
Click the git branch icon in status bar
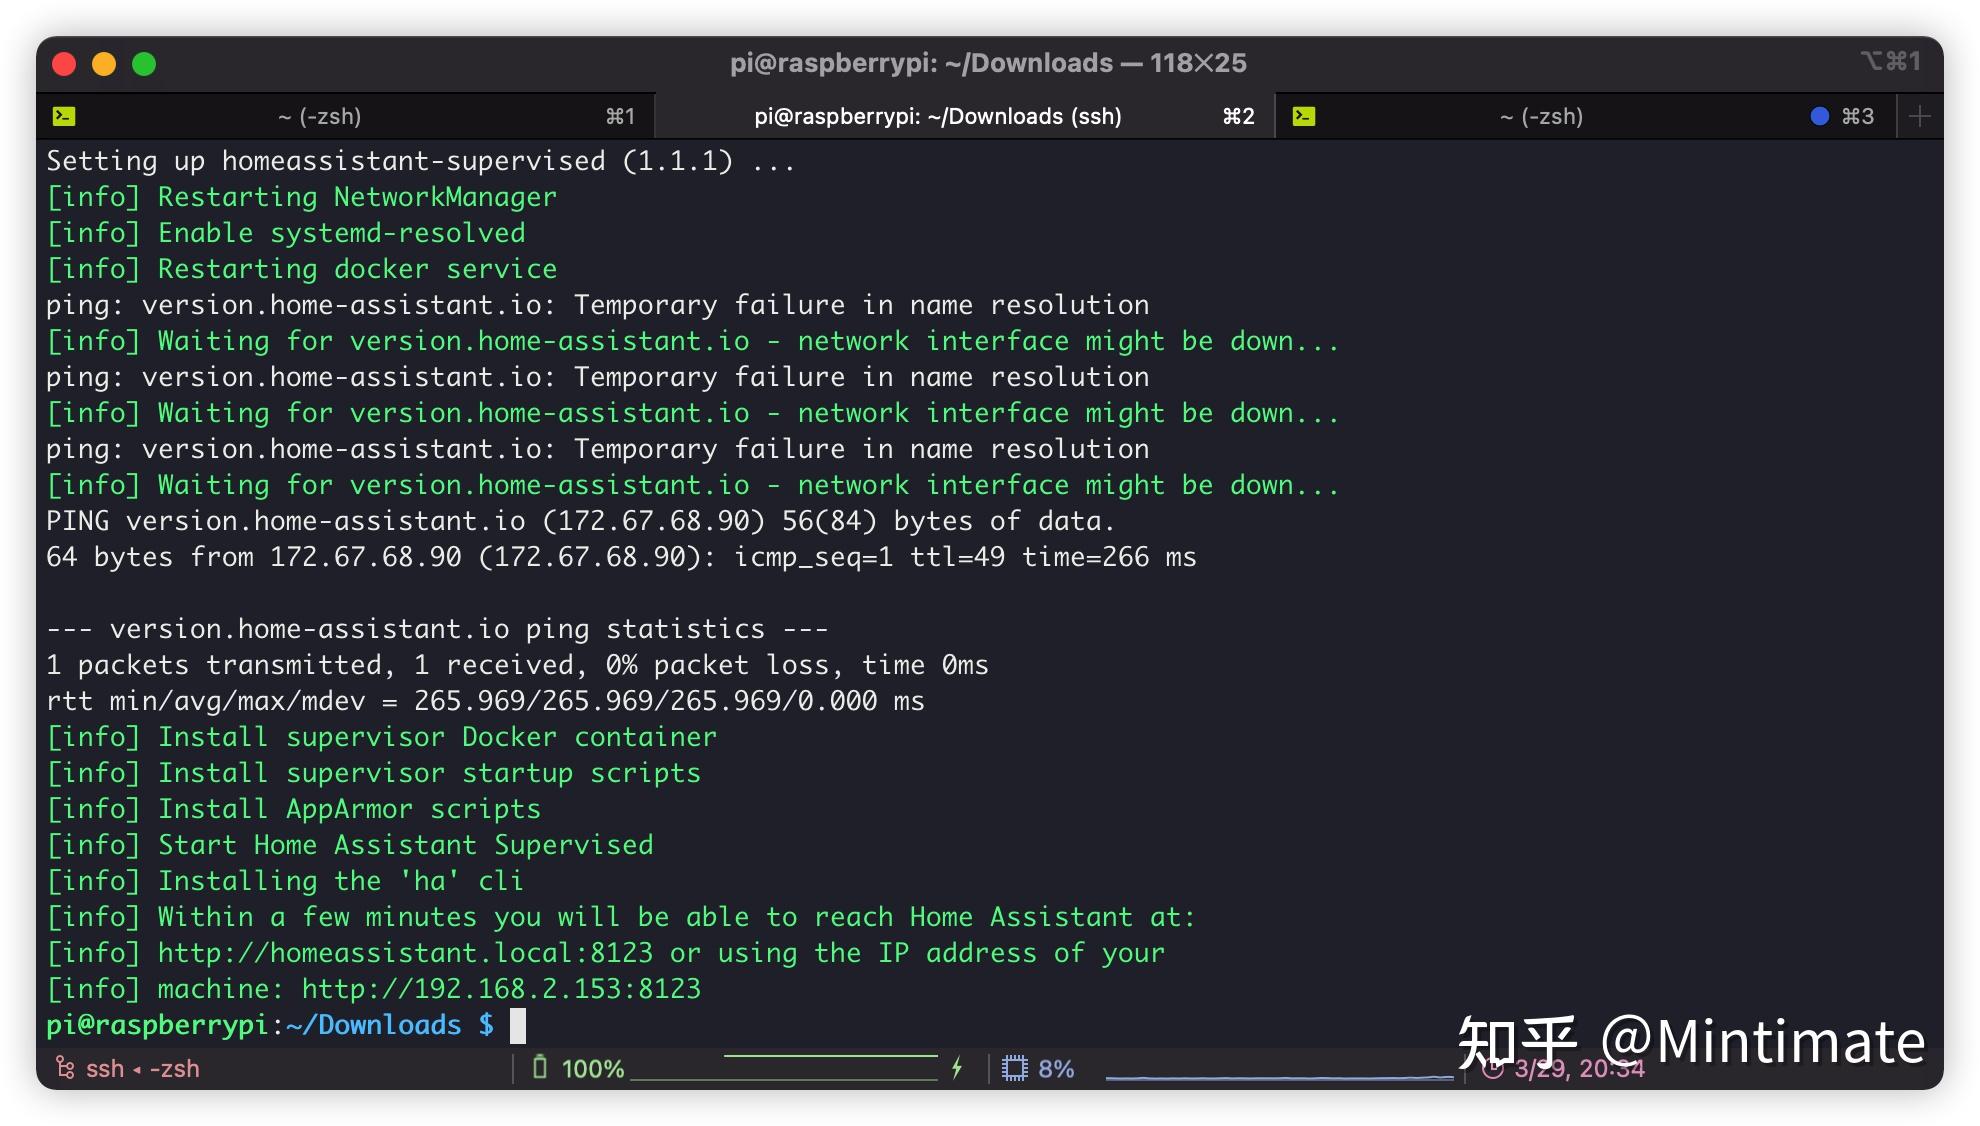click(x=65, y=1068)
